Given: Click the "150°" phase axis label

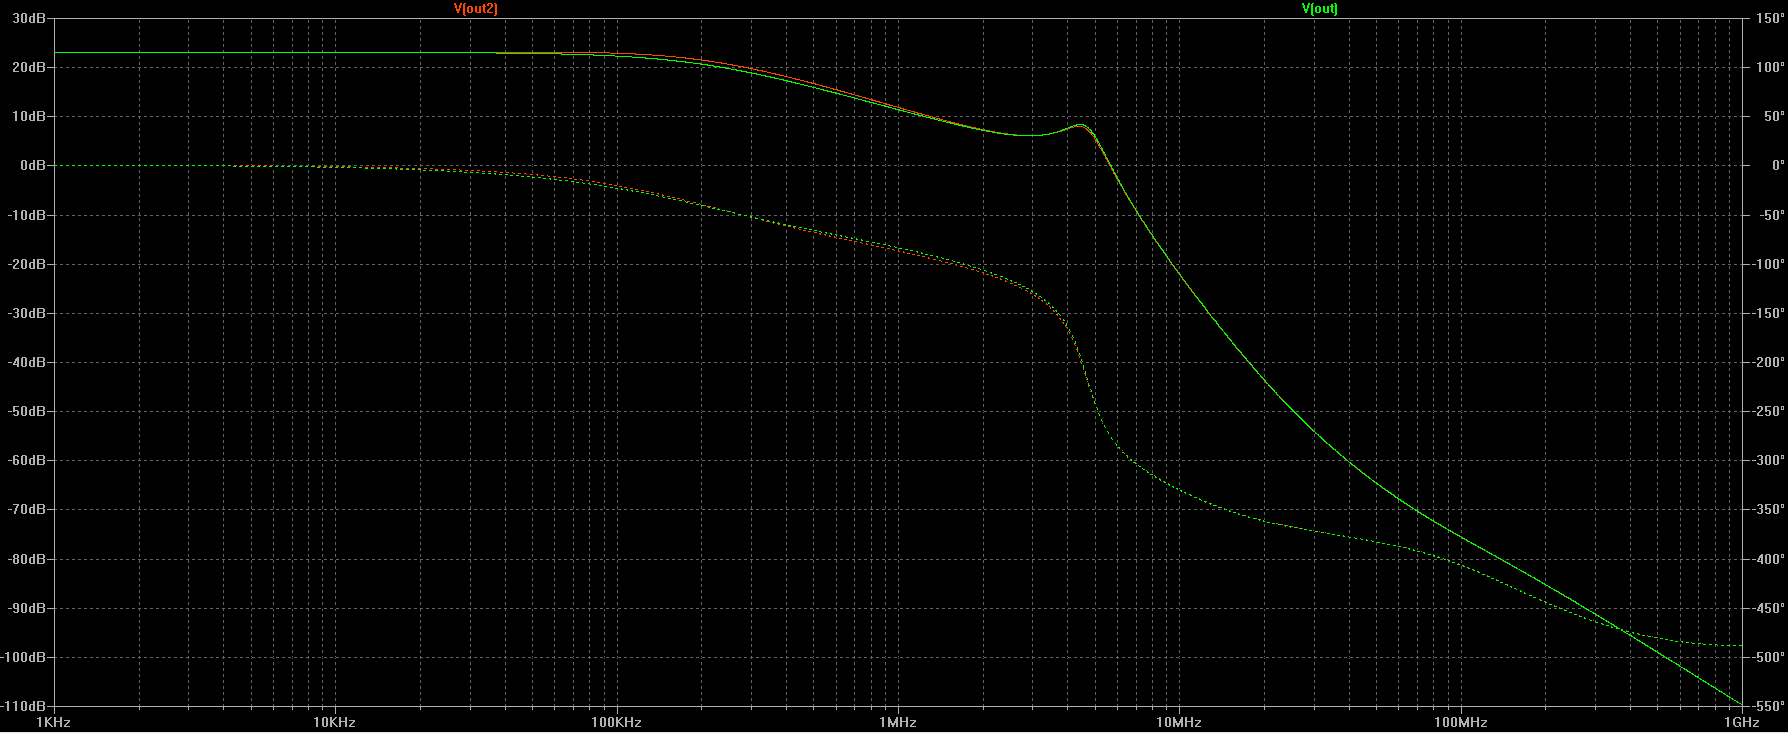Looking at the screenshot, I should click(1770, 18).
